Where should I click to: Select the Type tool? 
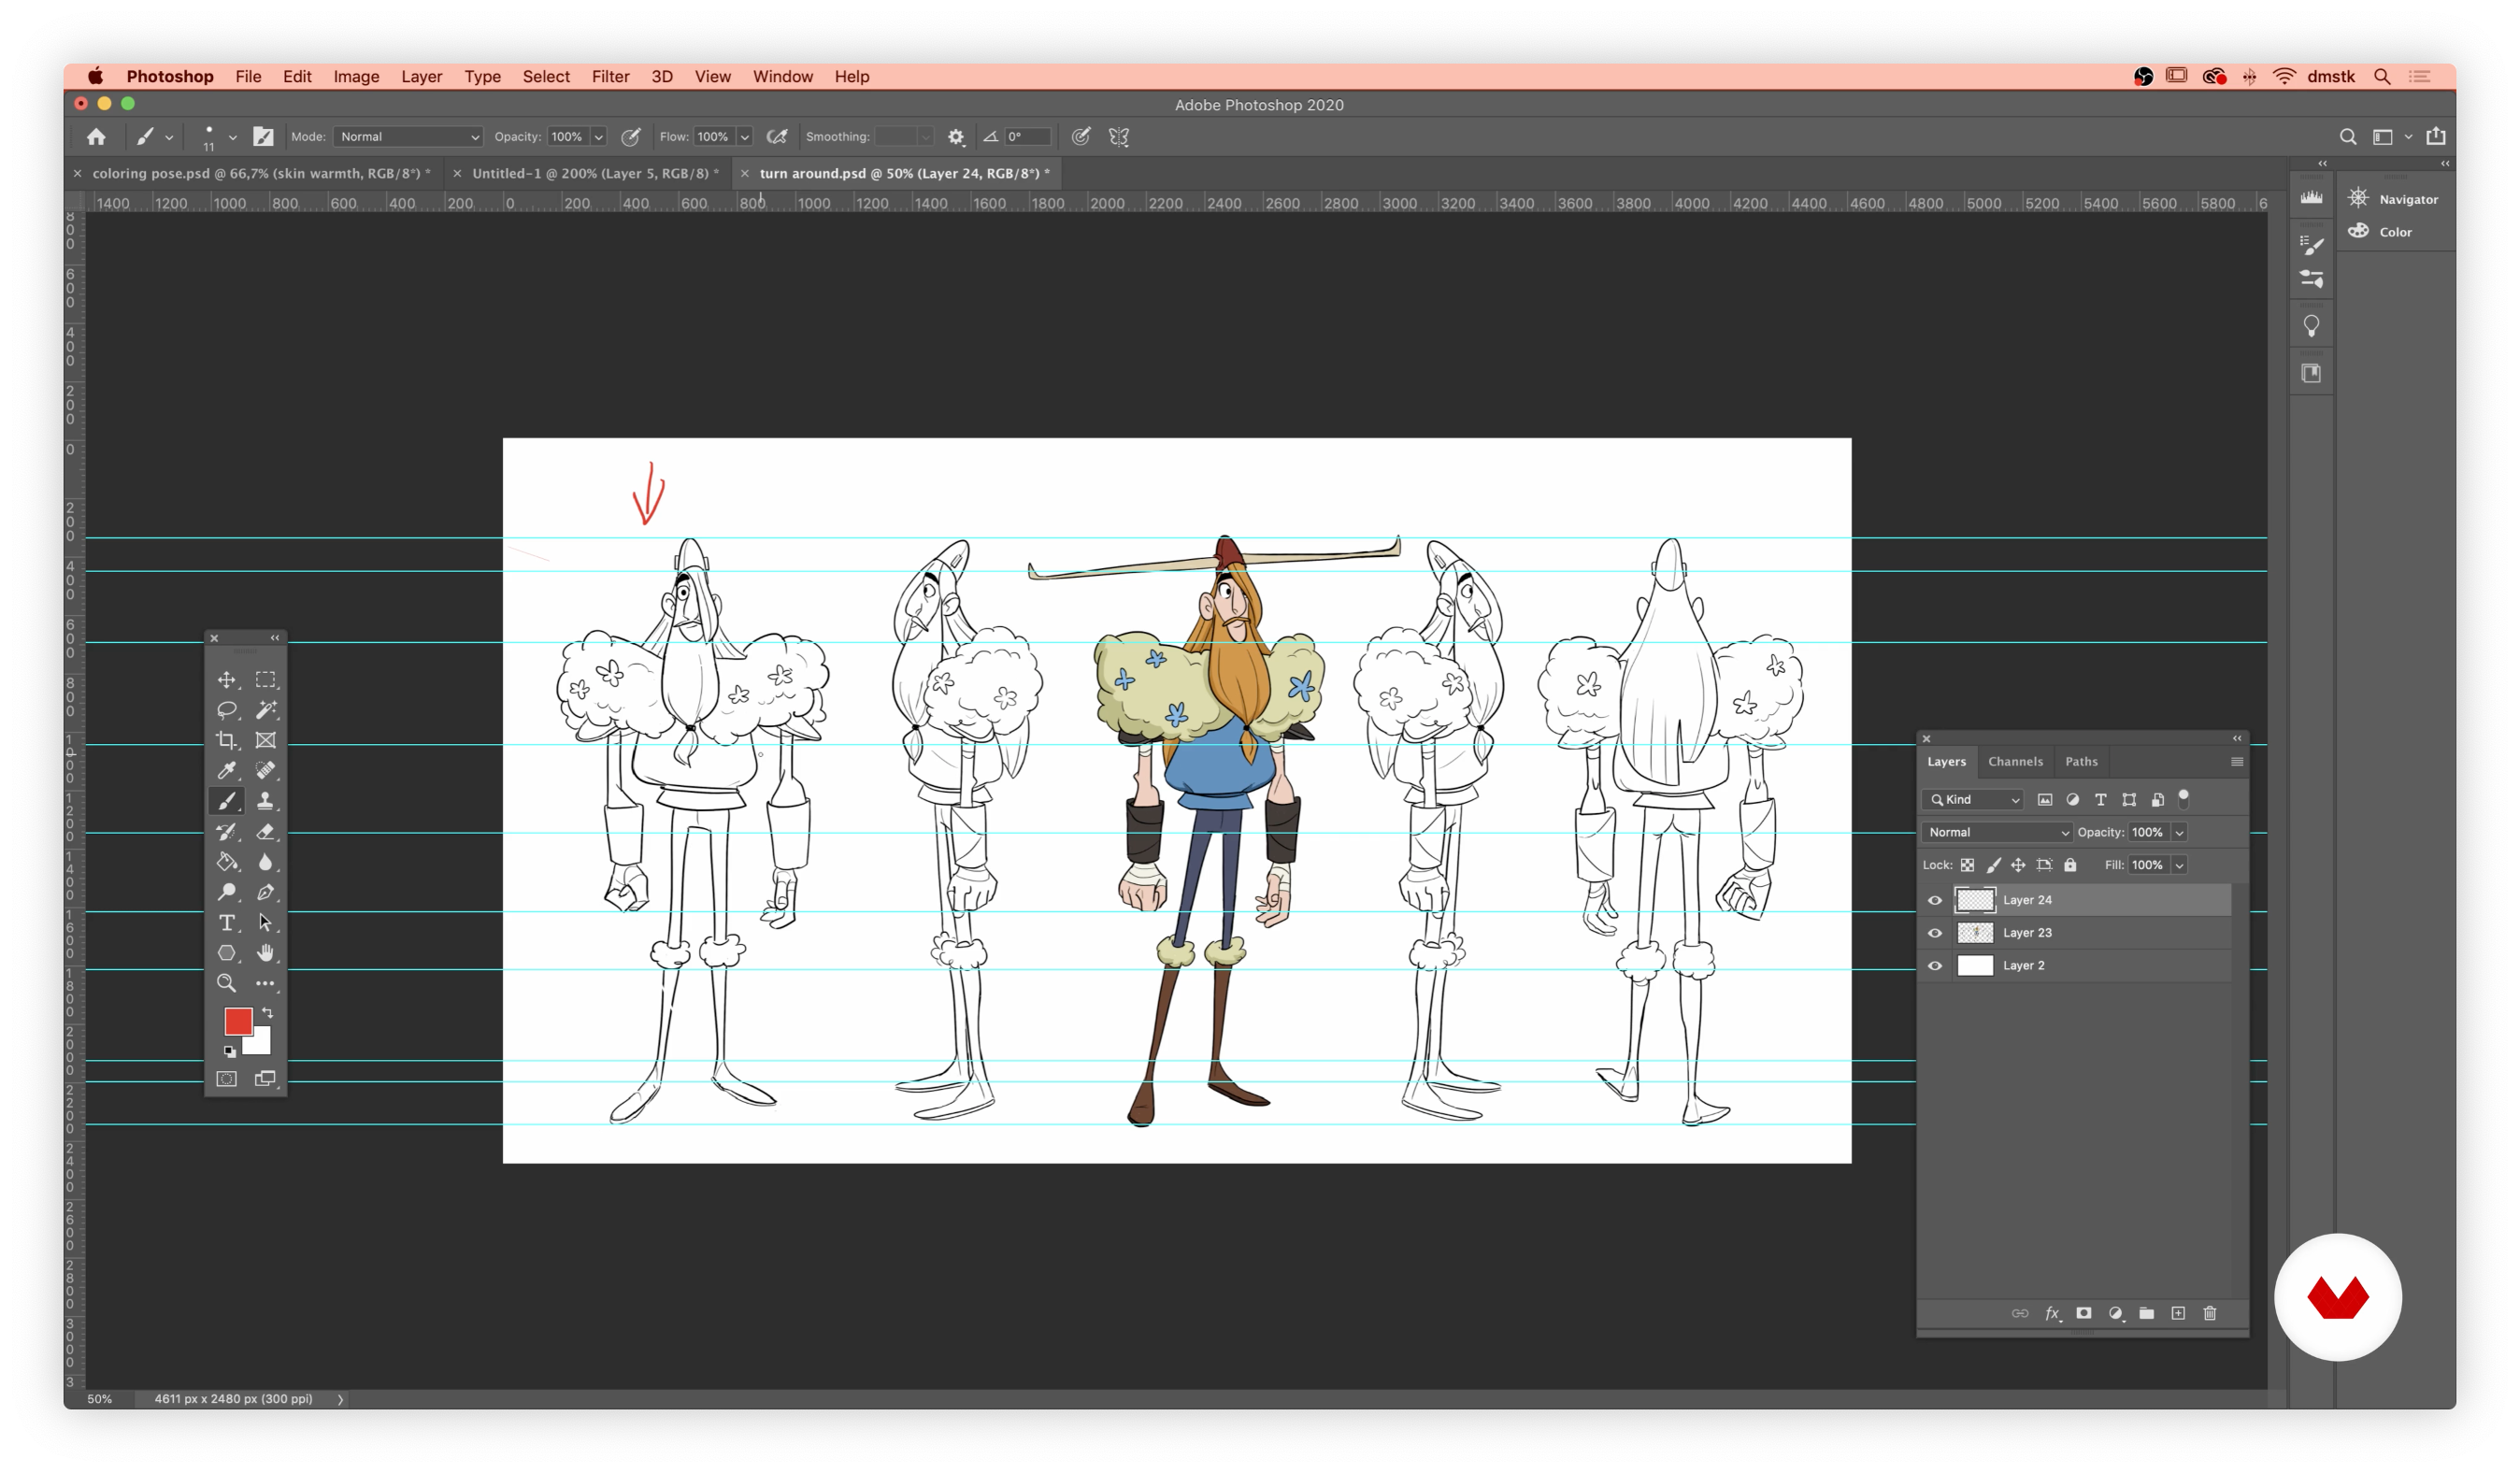[227, 923]
